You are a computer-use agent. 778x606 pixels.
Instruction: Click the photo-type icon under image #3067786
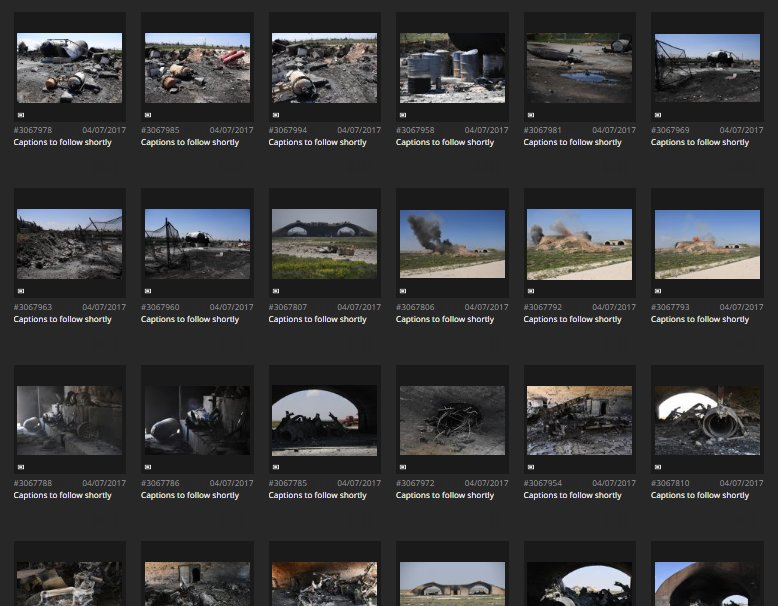(x=148, y=467)
